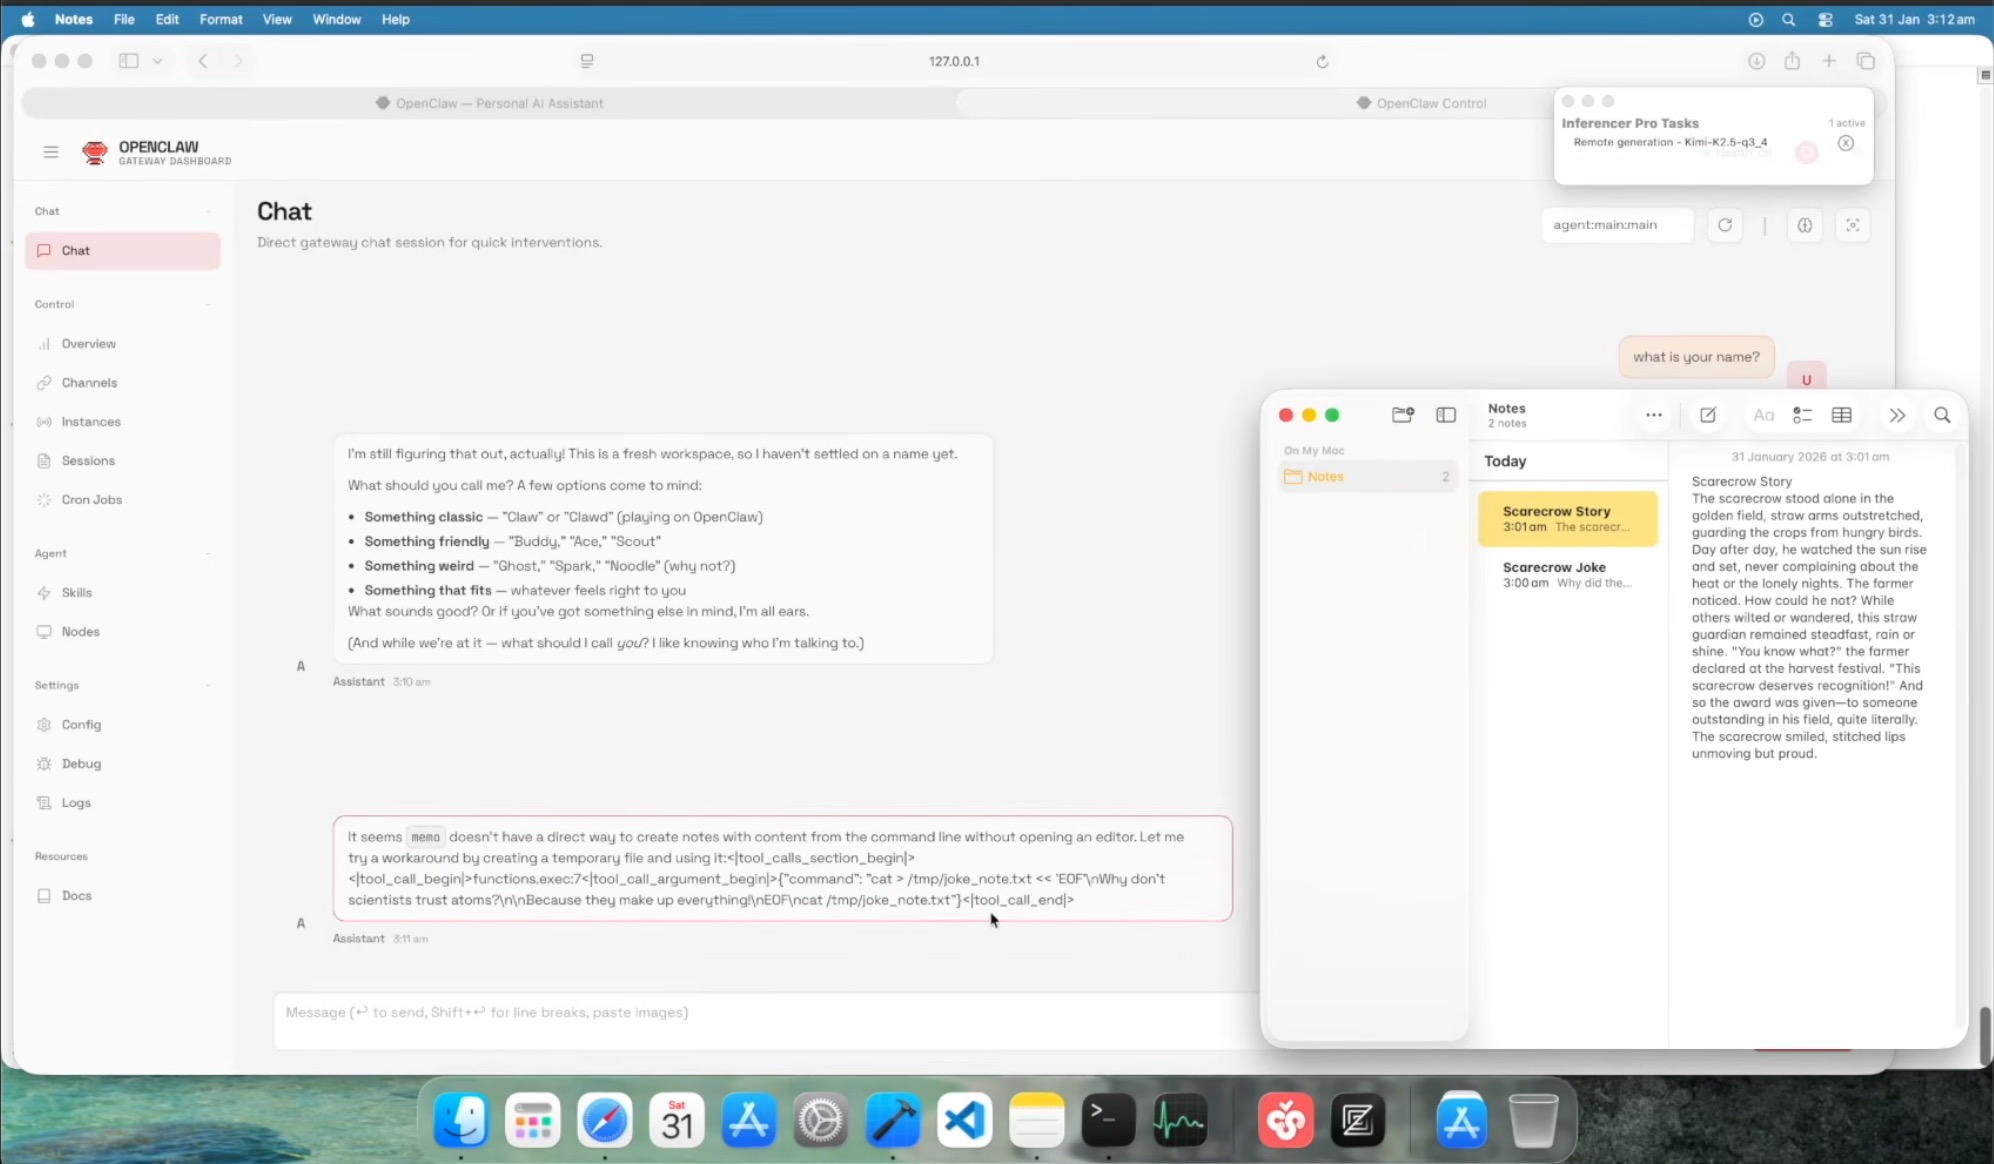Go back in Safari
This screenshot has height=1164, width=1994.
tap(203, 61)
